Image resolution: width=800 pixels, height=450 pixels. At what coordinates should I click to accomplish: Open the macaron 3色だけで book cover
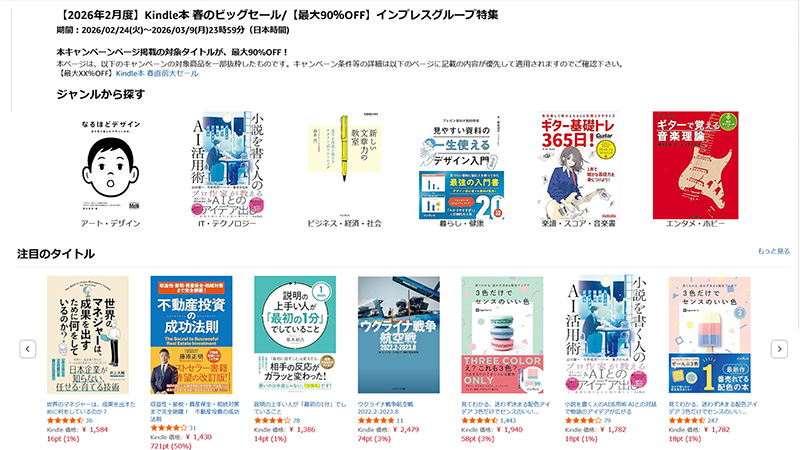click(502, 335)
